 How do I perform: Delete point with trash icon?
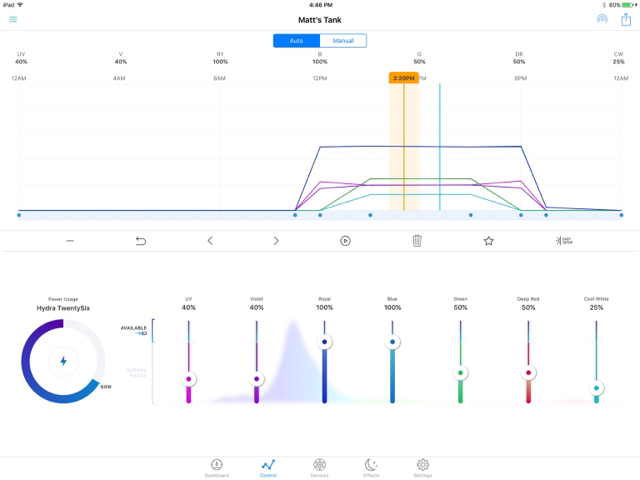pos(417,241)
